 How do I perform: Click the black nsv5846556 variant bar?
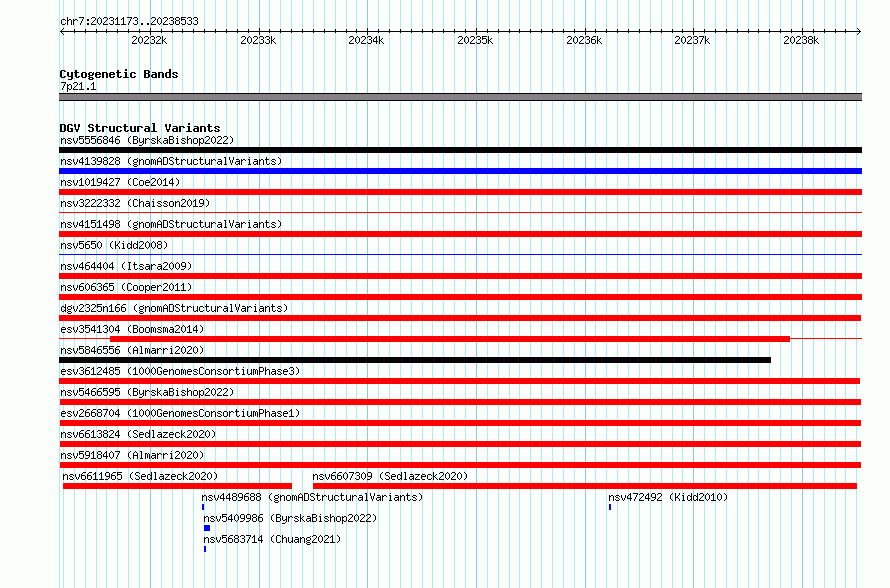pos(415,360)
